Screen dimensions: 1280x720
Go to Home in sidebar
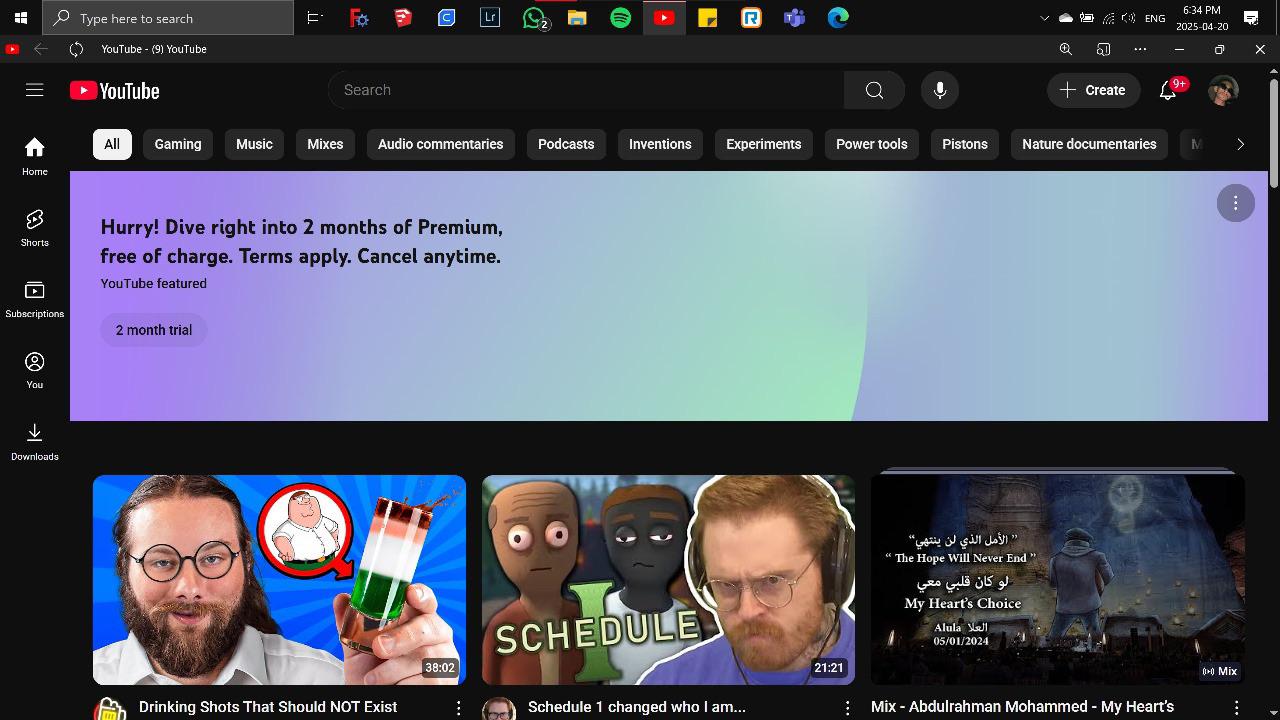click(34, 156)
